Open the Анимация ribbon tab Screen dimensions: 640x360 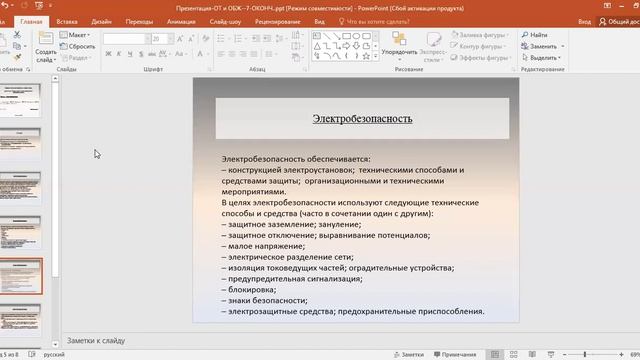(x=181, y=22)
